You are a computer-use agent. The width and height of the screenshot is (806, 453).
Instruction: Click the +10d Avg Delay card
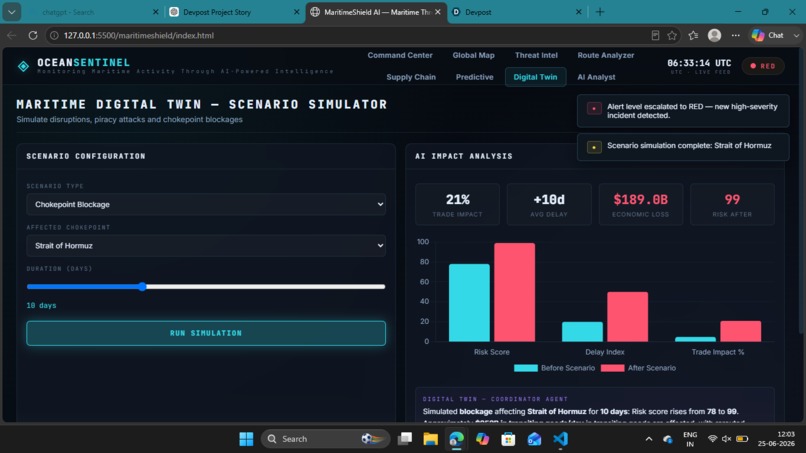click(x=549, y=205)
